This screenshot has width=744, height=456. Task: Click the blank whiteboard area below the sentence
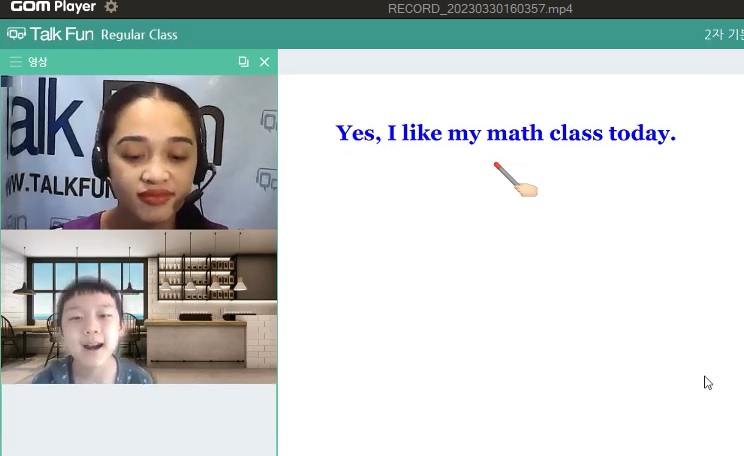click(x=510, y=320)
